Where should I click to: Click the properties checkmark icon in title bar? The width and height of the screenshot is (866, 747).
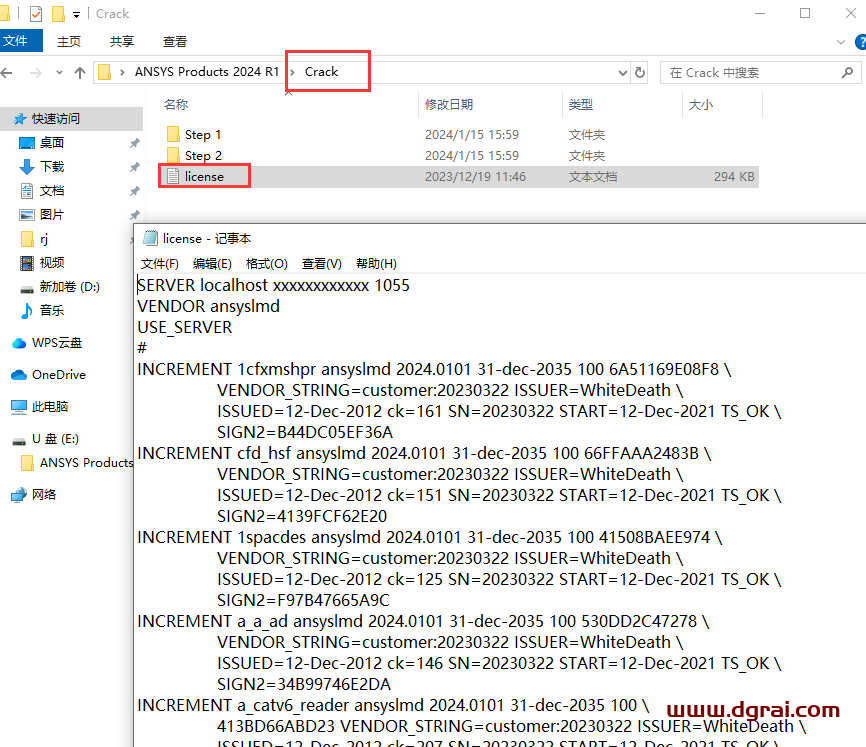[x=35, y=14]
